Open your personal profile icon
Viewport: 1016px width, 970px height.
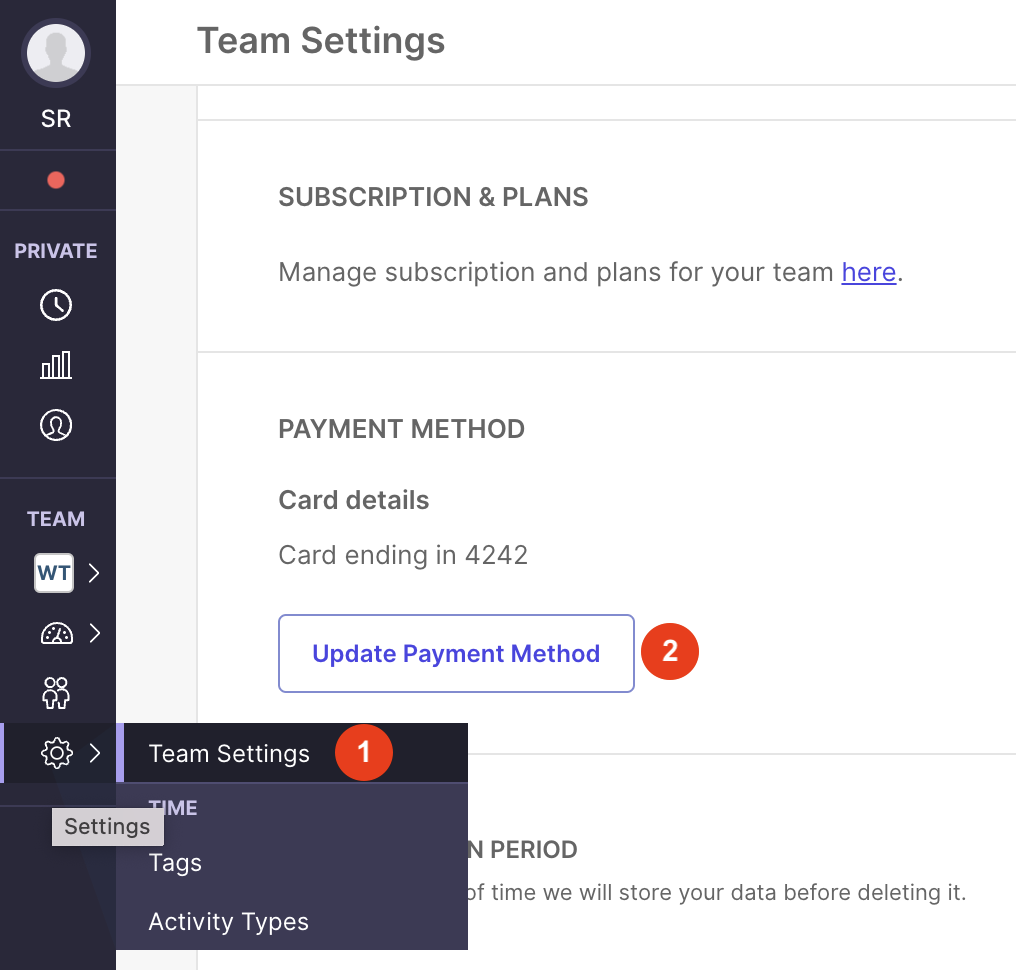tap(56, 424)
